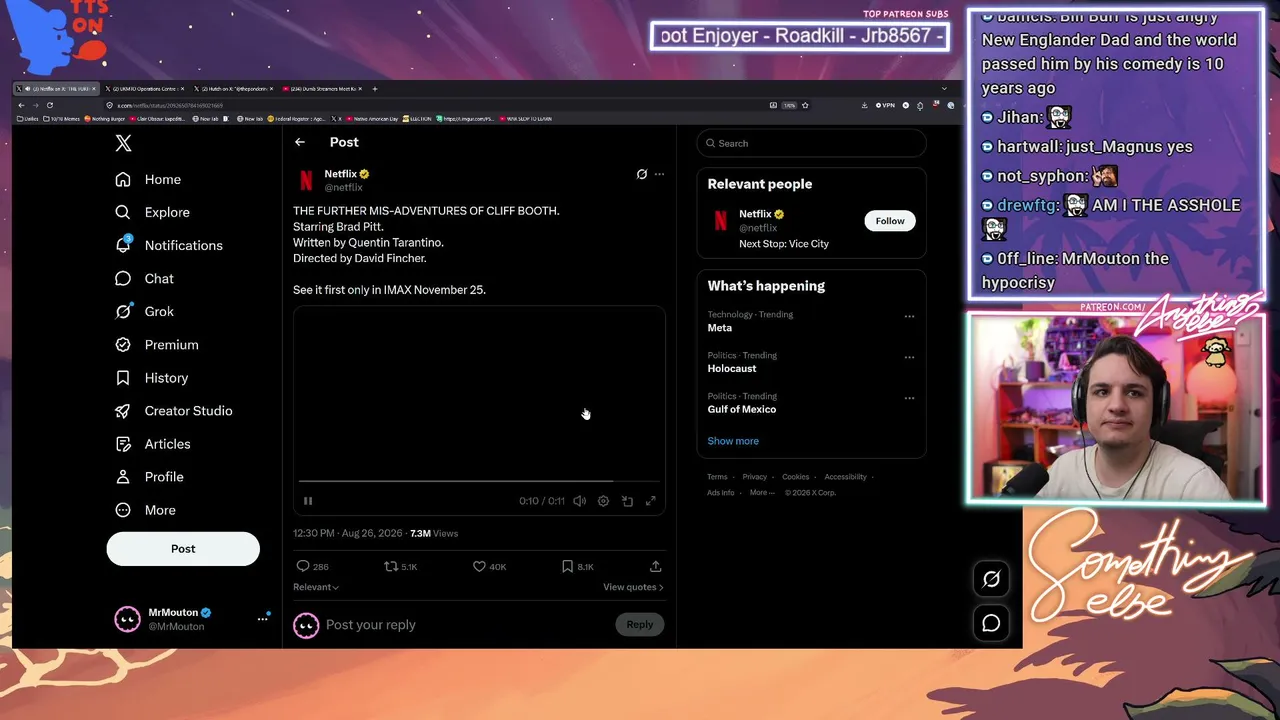1280x720 pixels.
Task: Open Articles in the sidebar
Action: [x=153, y=444]
